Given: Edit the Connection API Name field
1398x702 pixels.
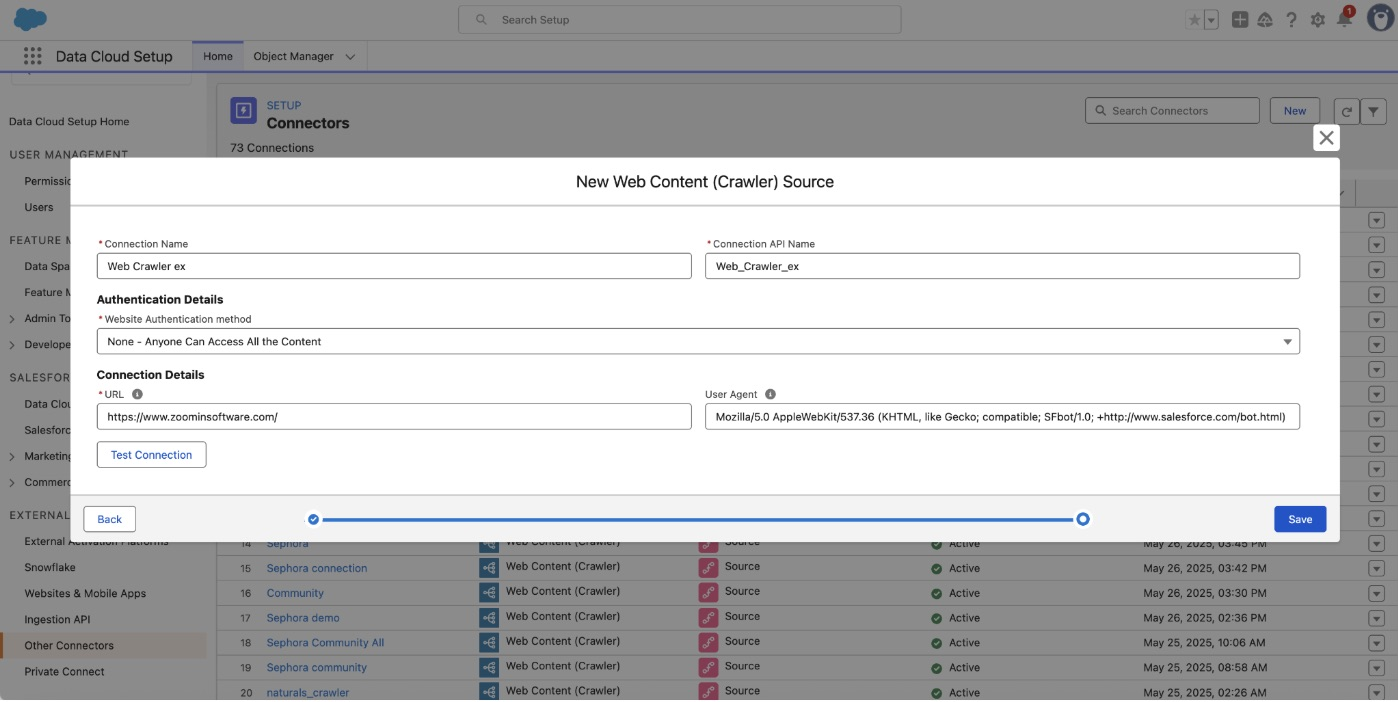Looking at the screenshot, I should [x=1002, y=266].
